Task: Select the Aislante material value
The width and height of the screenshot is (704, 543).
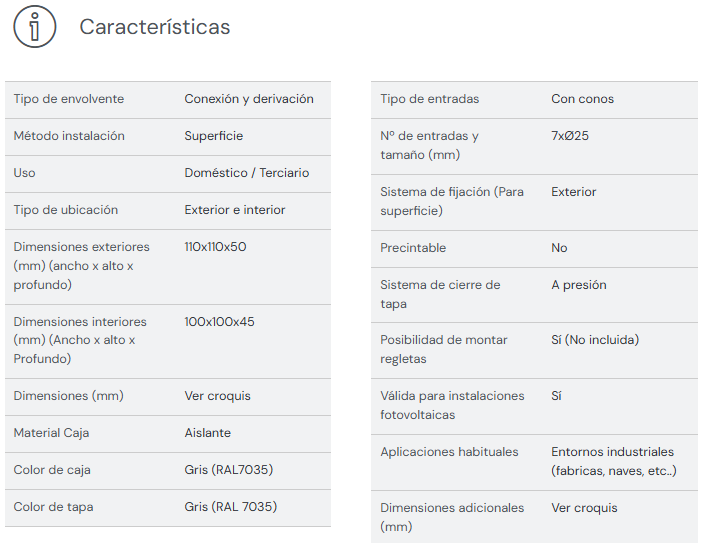Action: (x=208, y=433)
